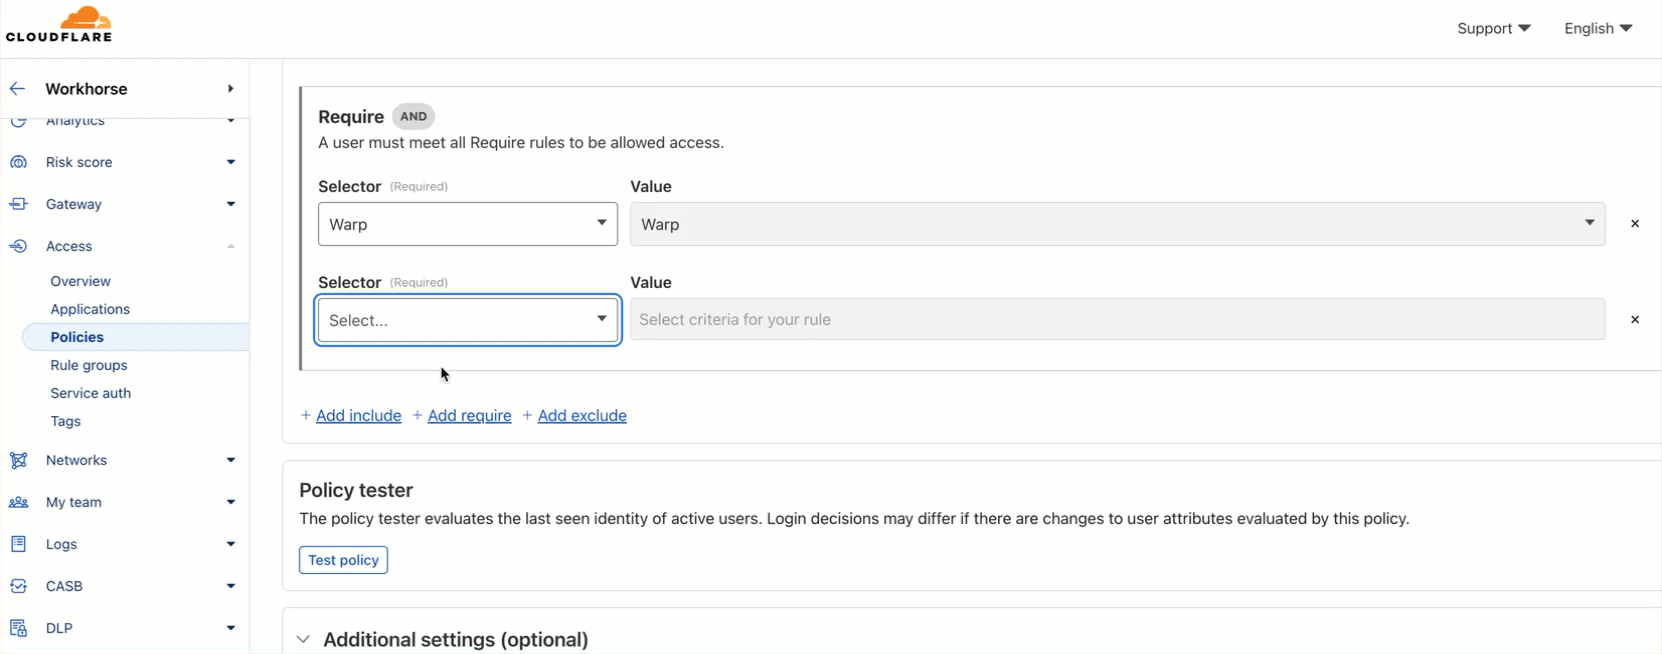This screenshot has width=1662, height=654.
Task: Click the Add include link
Action: pyautogui.click(x=358, y=416)
